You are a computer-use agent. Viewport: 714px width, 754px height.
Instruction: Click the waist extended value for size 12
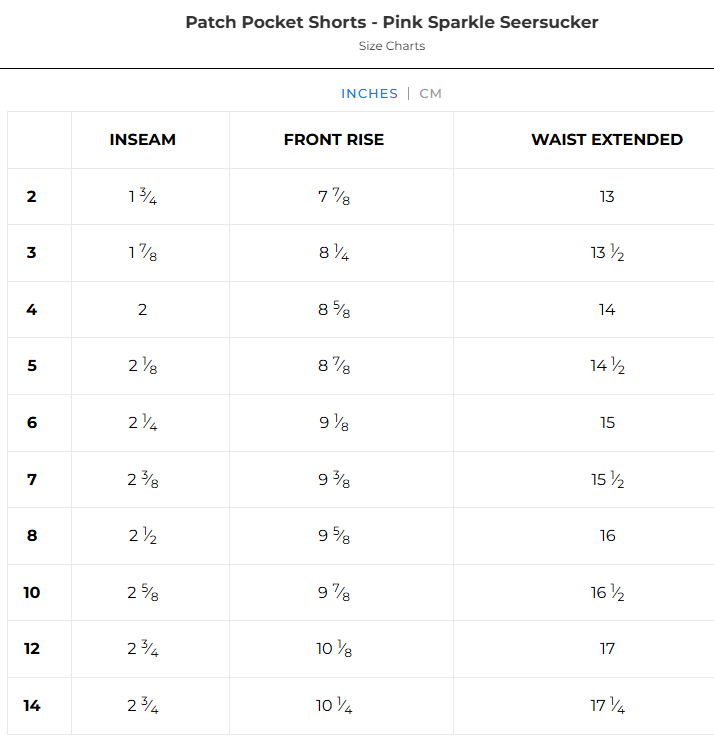tap(607, 649)
